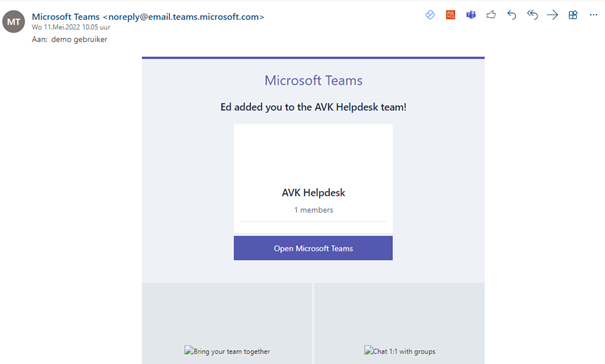
Task: Open more actions ellipsis menu
Action: point(593,15)
